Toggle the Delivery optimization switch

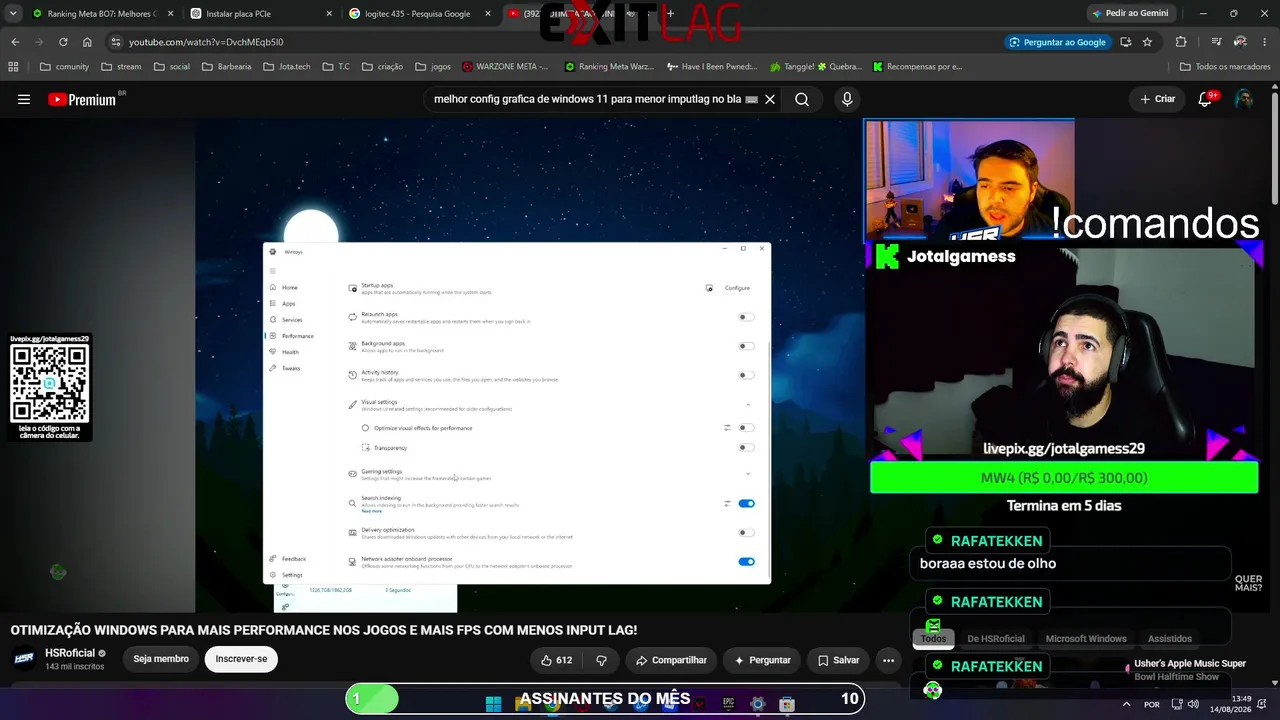[x=746, y=533]
